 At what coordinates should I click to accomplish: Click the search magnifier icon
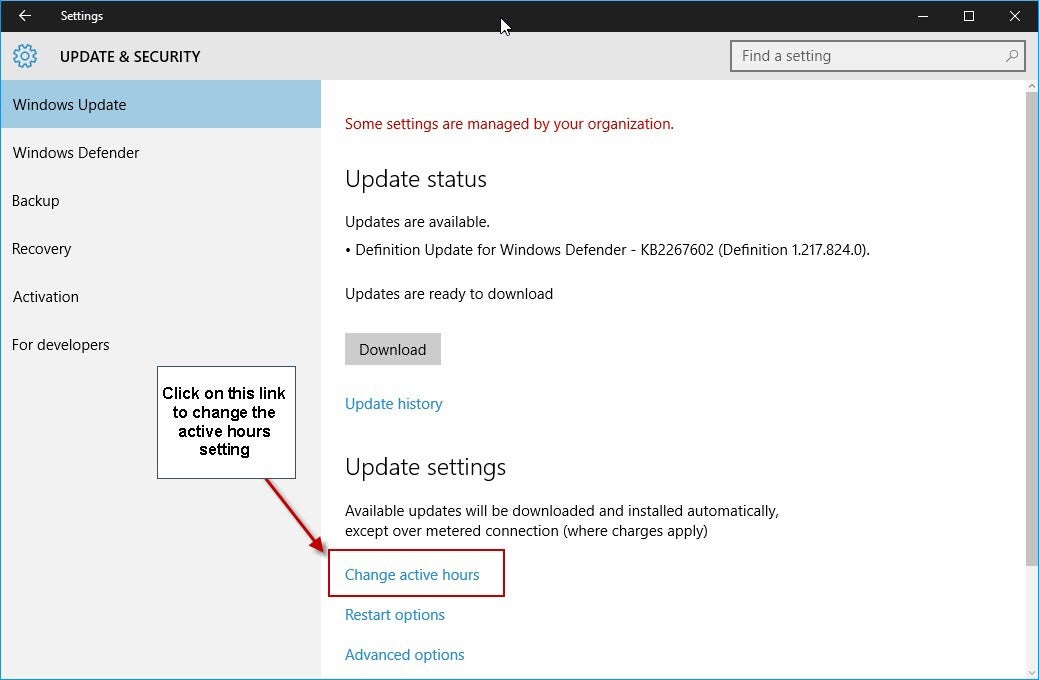pos(1011,56)
